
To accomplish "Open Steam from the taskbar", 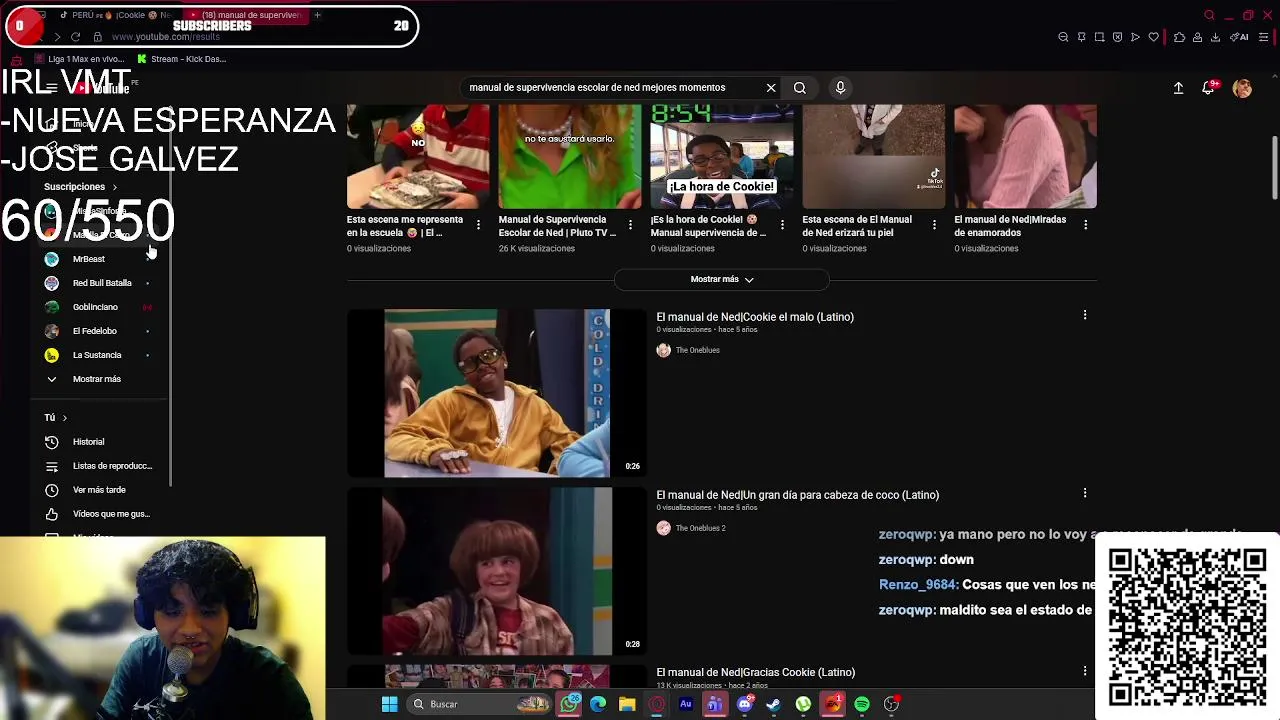I will click(773, 704).
